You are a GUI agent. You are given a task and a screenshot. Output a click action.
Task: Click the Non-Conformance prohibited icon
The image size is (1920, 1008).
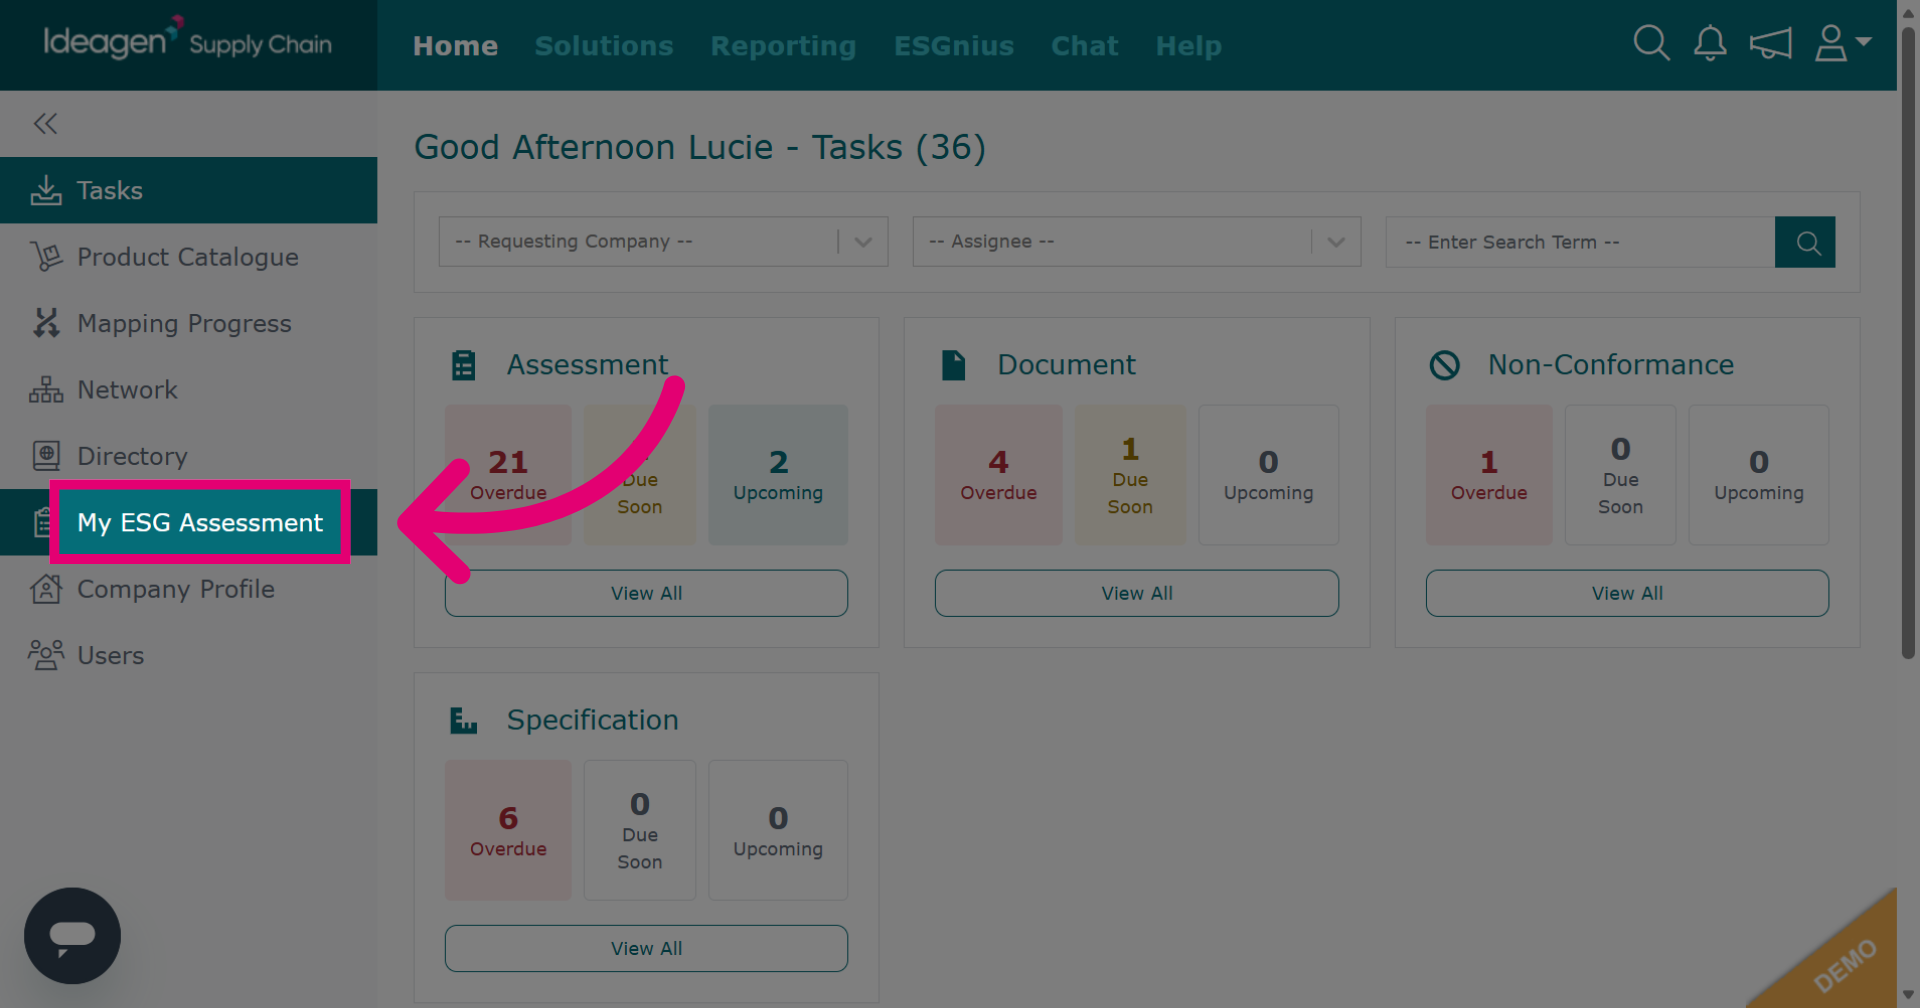1444,365
